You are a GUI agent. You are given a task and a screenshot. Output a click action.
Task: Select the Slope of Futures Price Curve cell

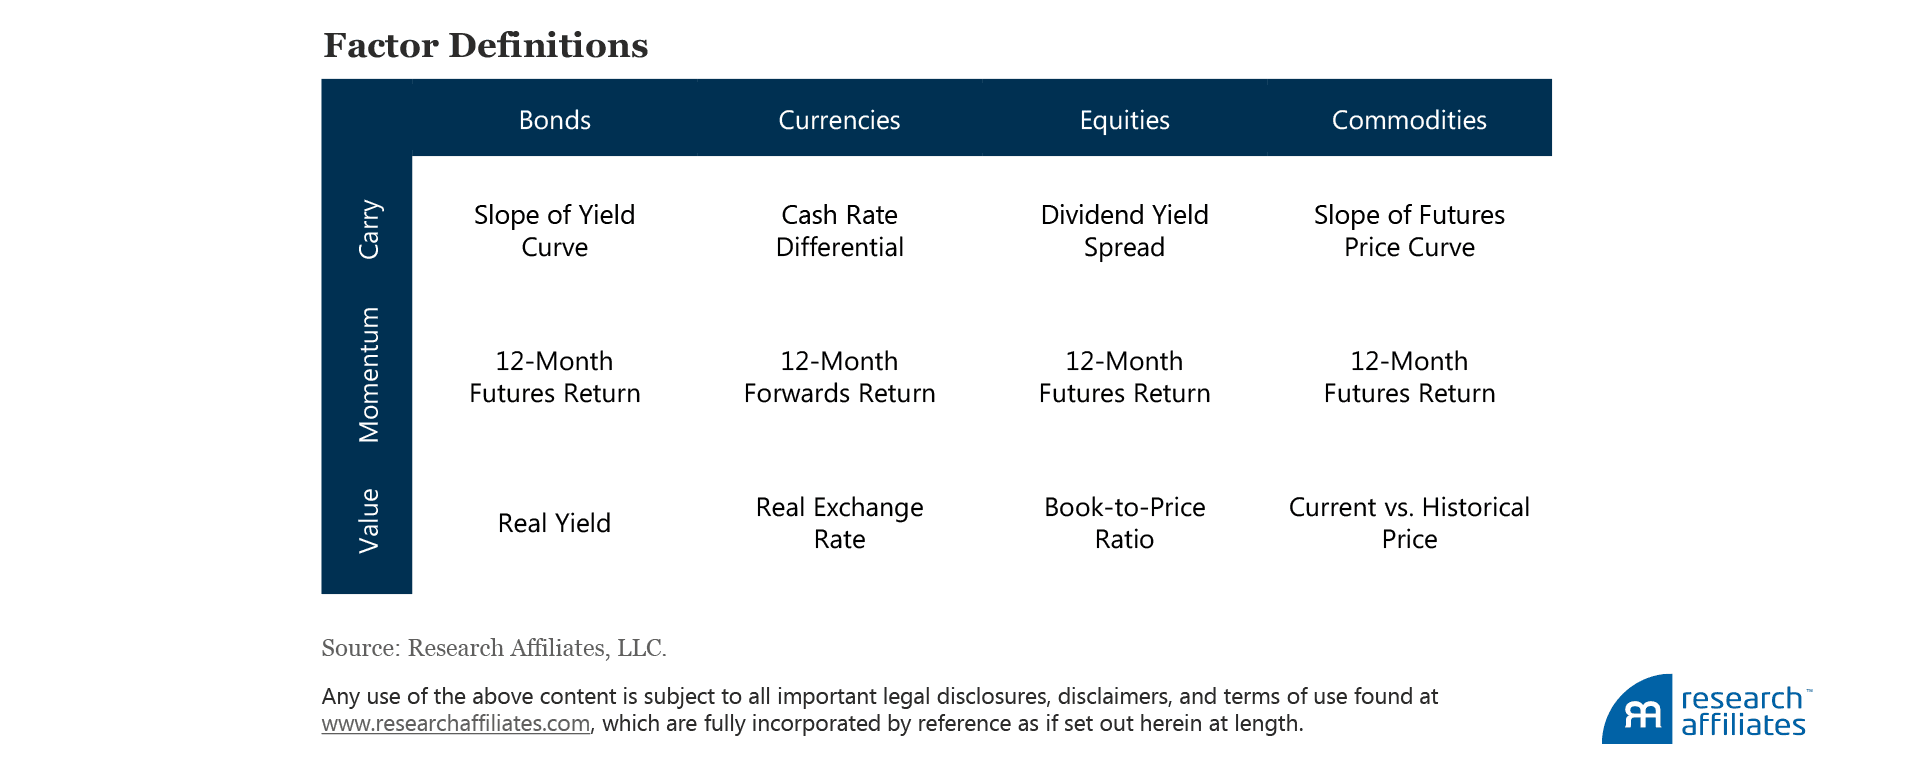(x=1408, y=231)
